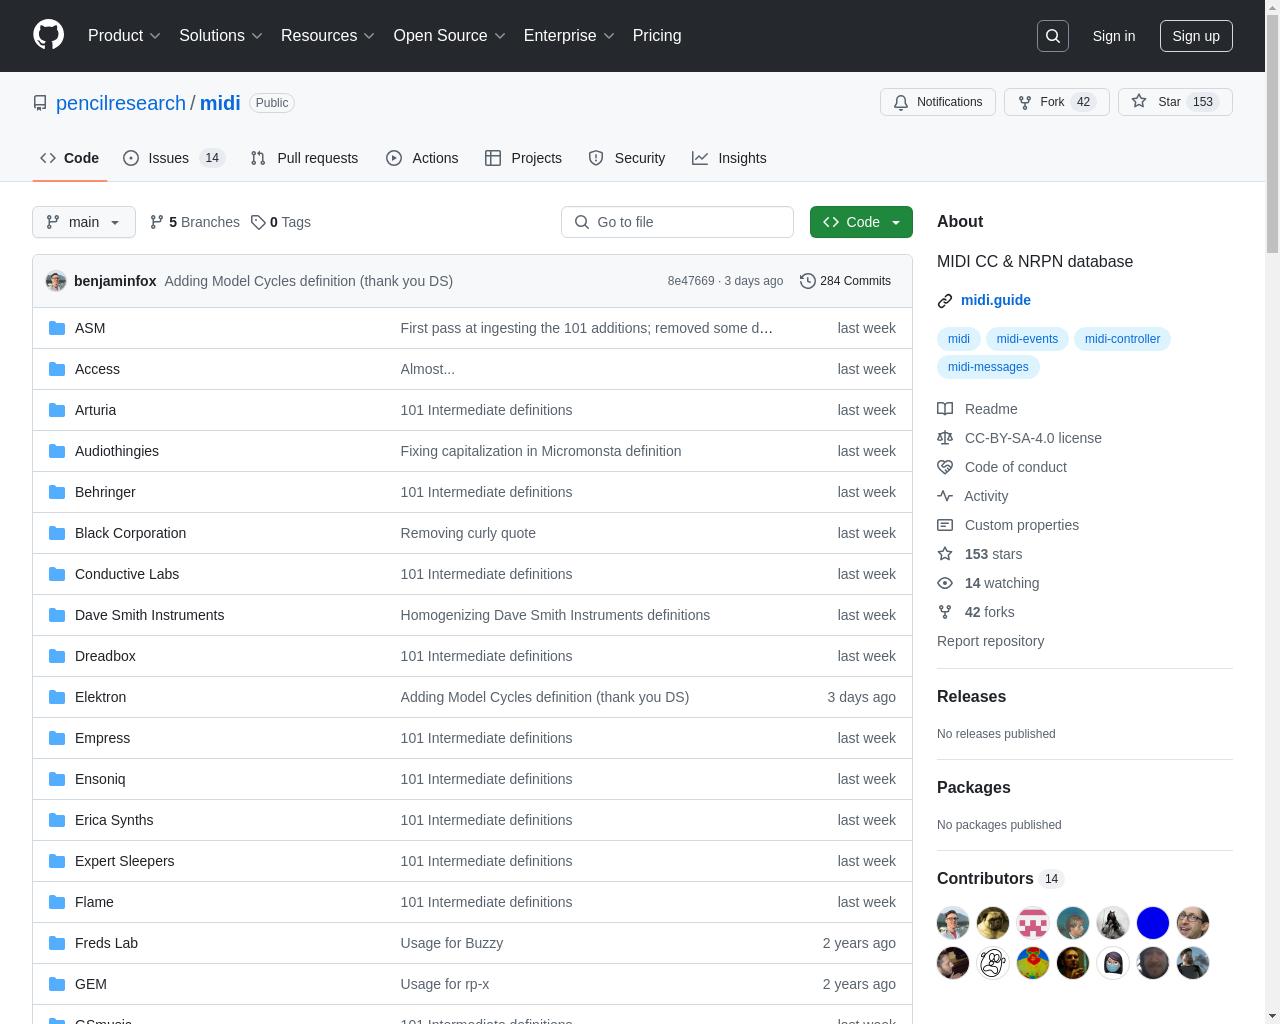
Task: Focus the Go to file search field
Action: 677,222
